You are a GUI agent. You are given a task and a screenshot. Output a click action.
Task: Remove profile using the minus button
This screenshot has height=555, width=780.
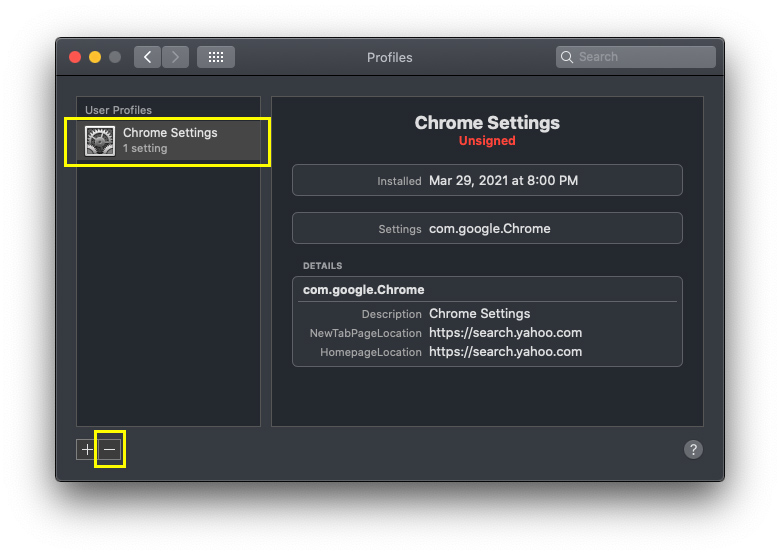tap(110, 450)
